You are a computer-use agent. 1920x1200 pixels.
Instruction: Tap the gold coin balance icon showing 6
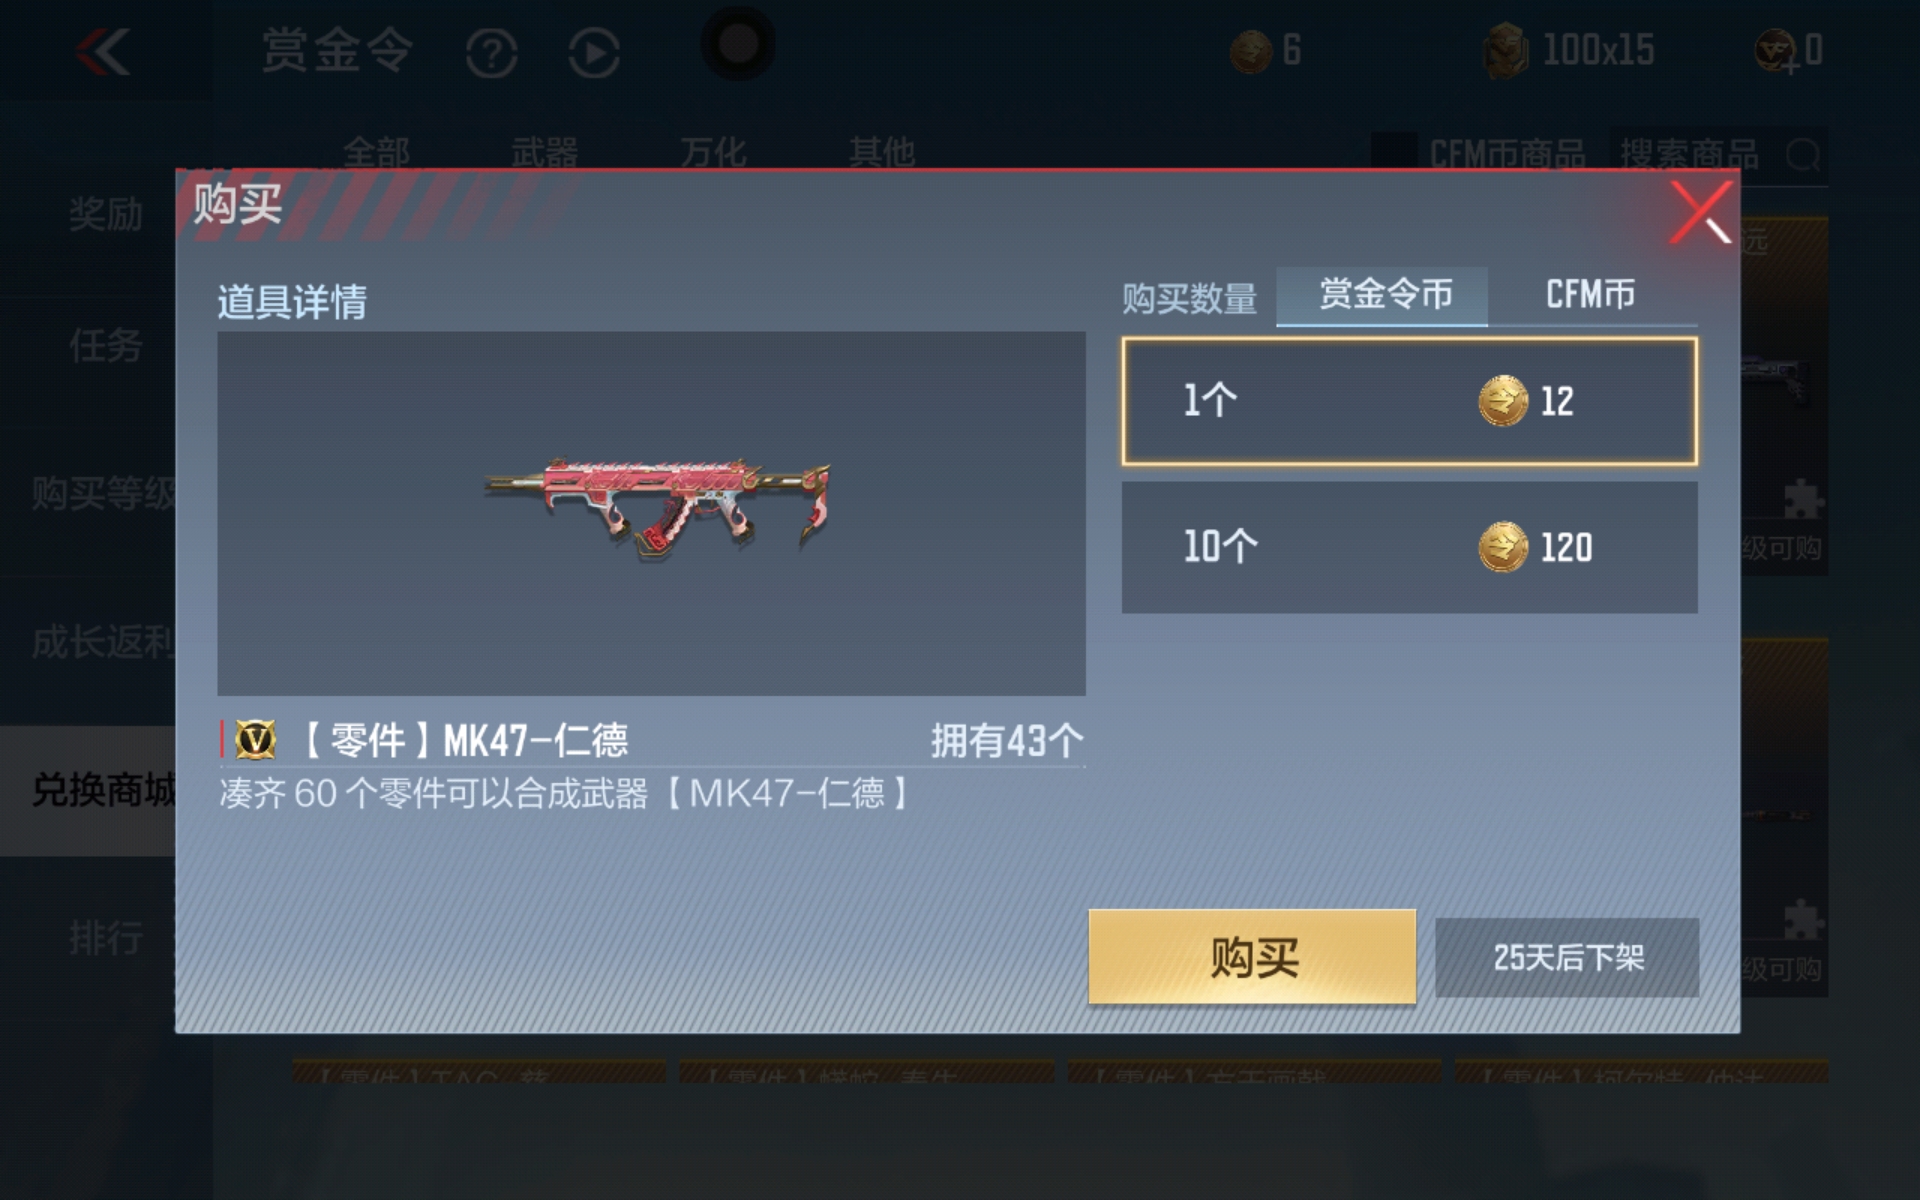pos(1250,51)
